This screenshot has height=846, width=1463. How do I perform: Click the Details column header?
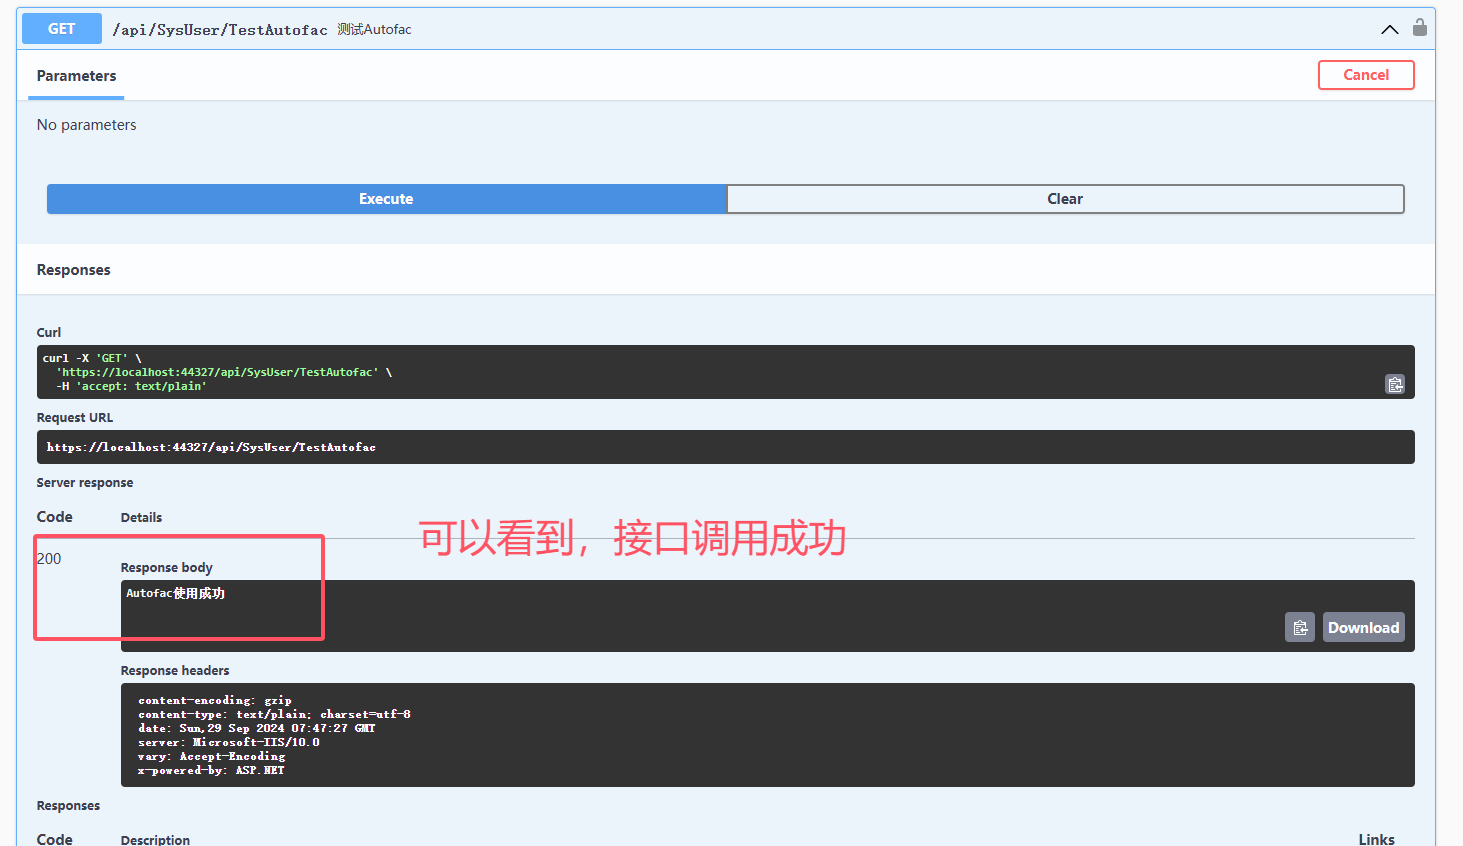click(141, 517)
